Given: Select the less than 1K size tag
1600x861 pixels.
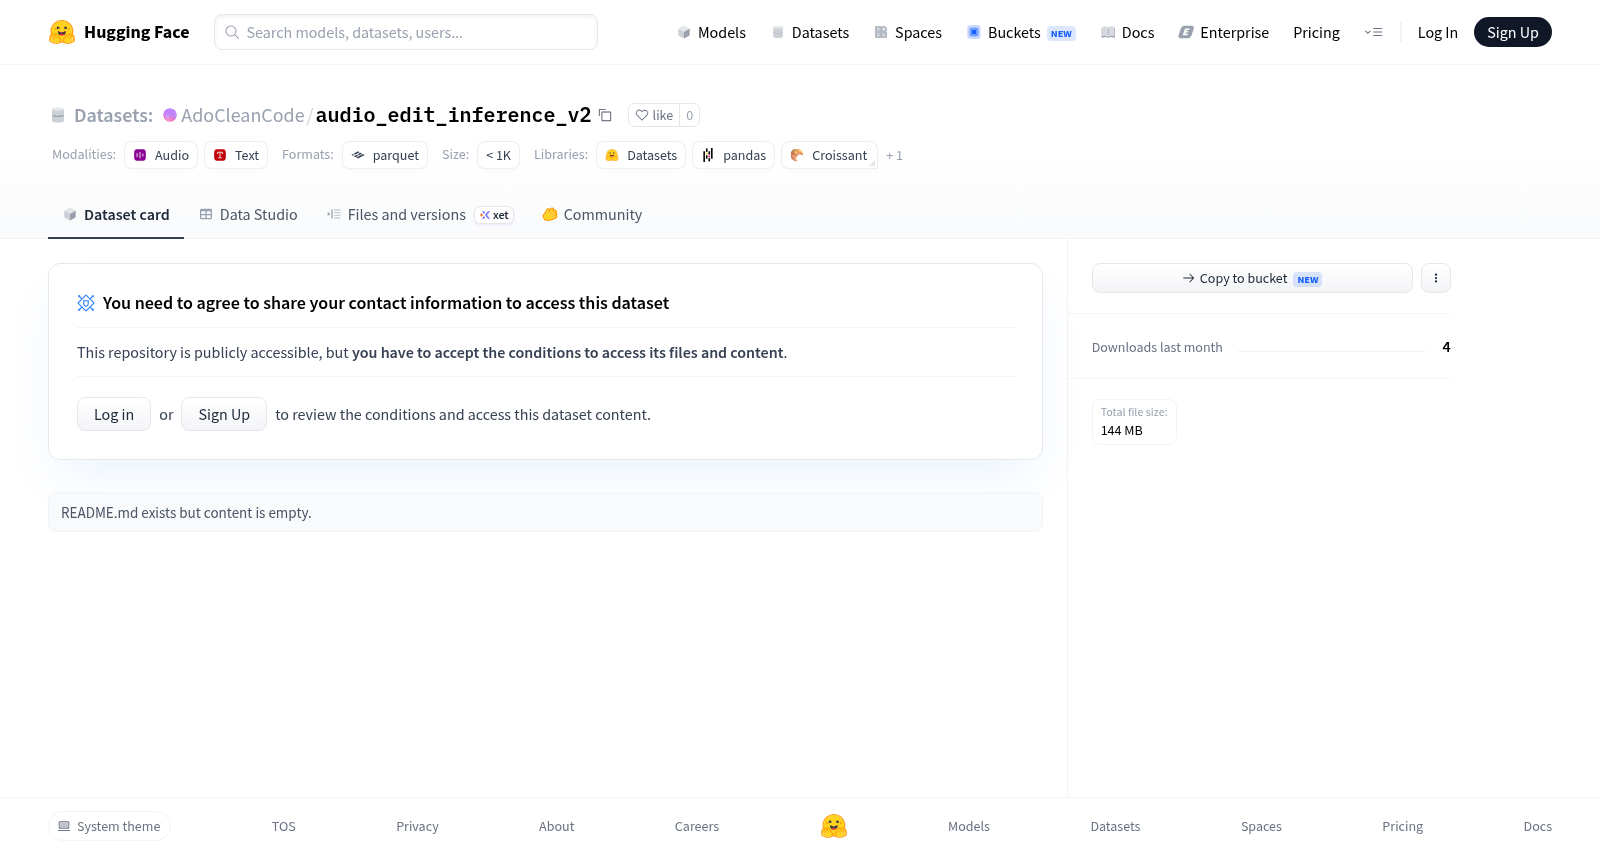Looking at the screenshot, I should (498, 155).
